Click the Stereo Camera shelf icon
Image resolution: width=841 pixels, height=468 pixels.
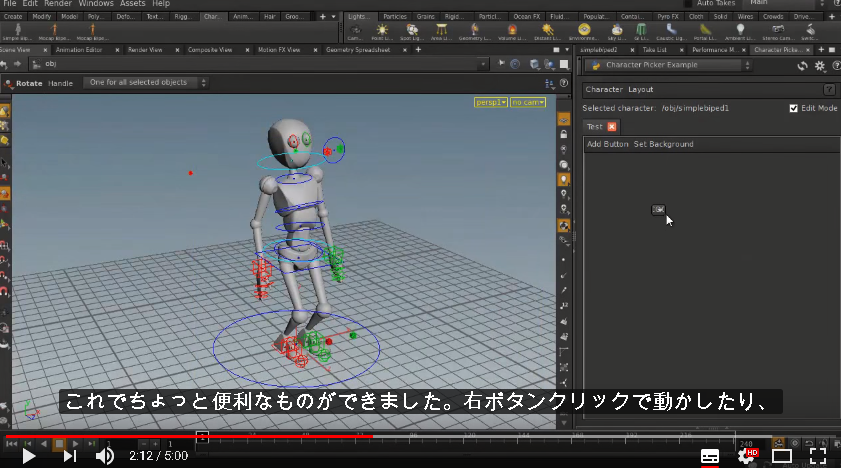[778, 32]
